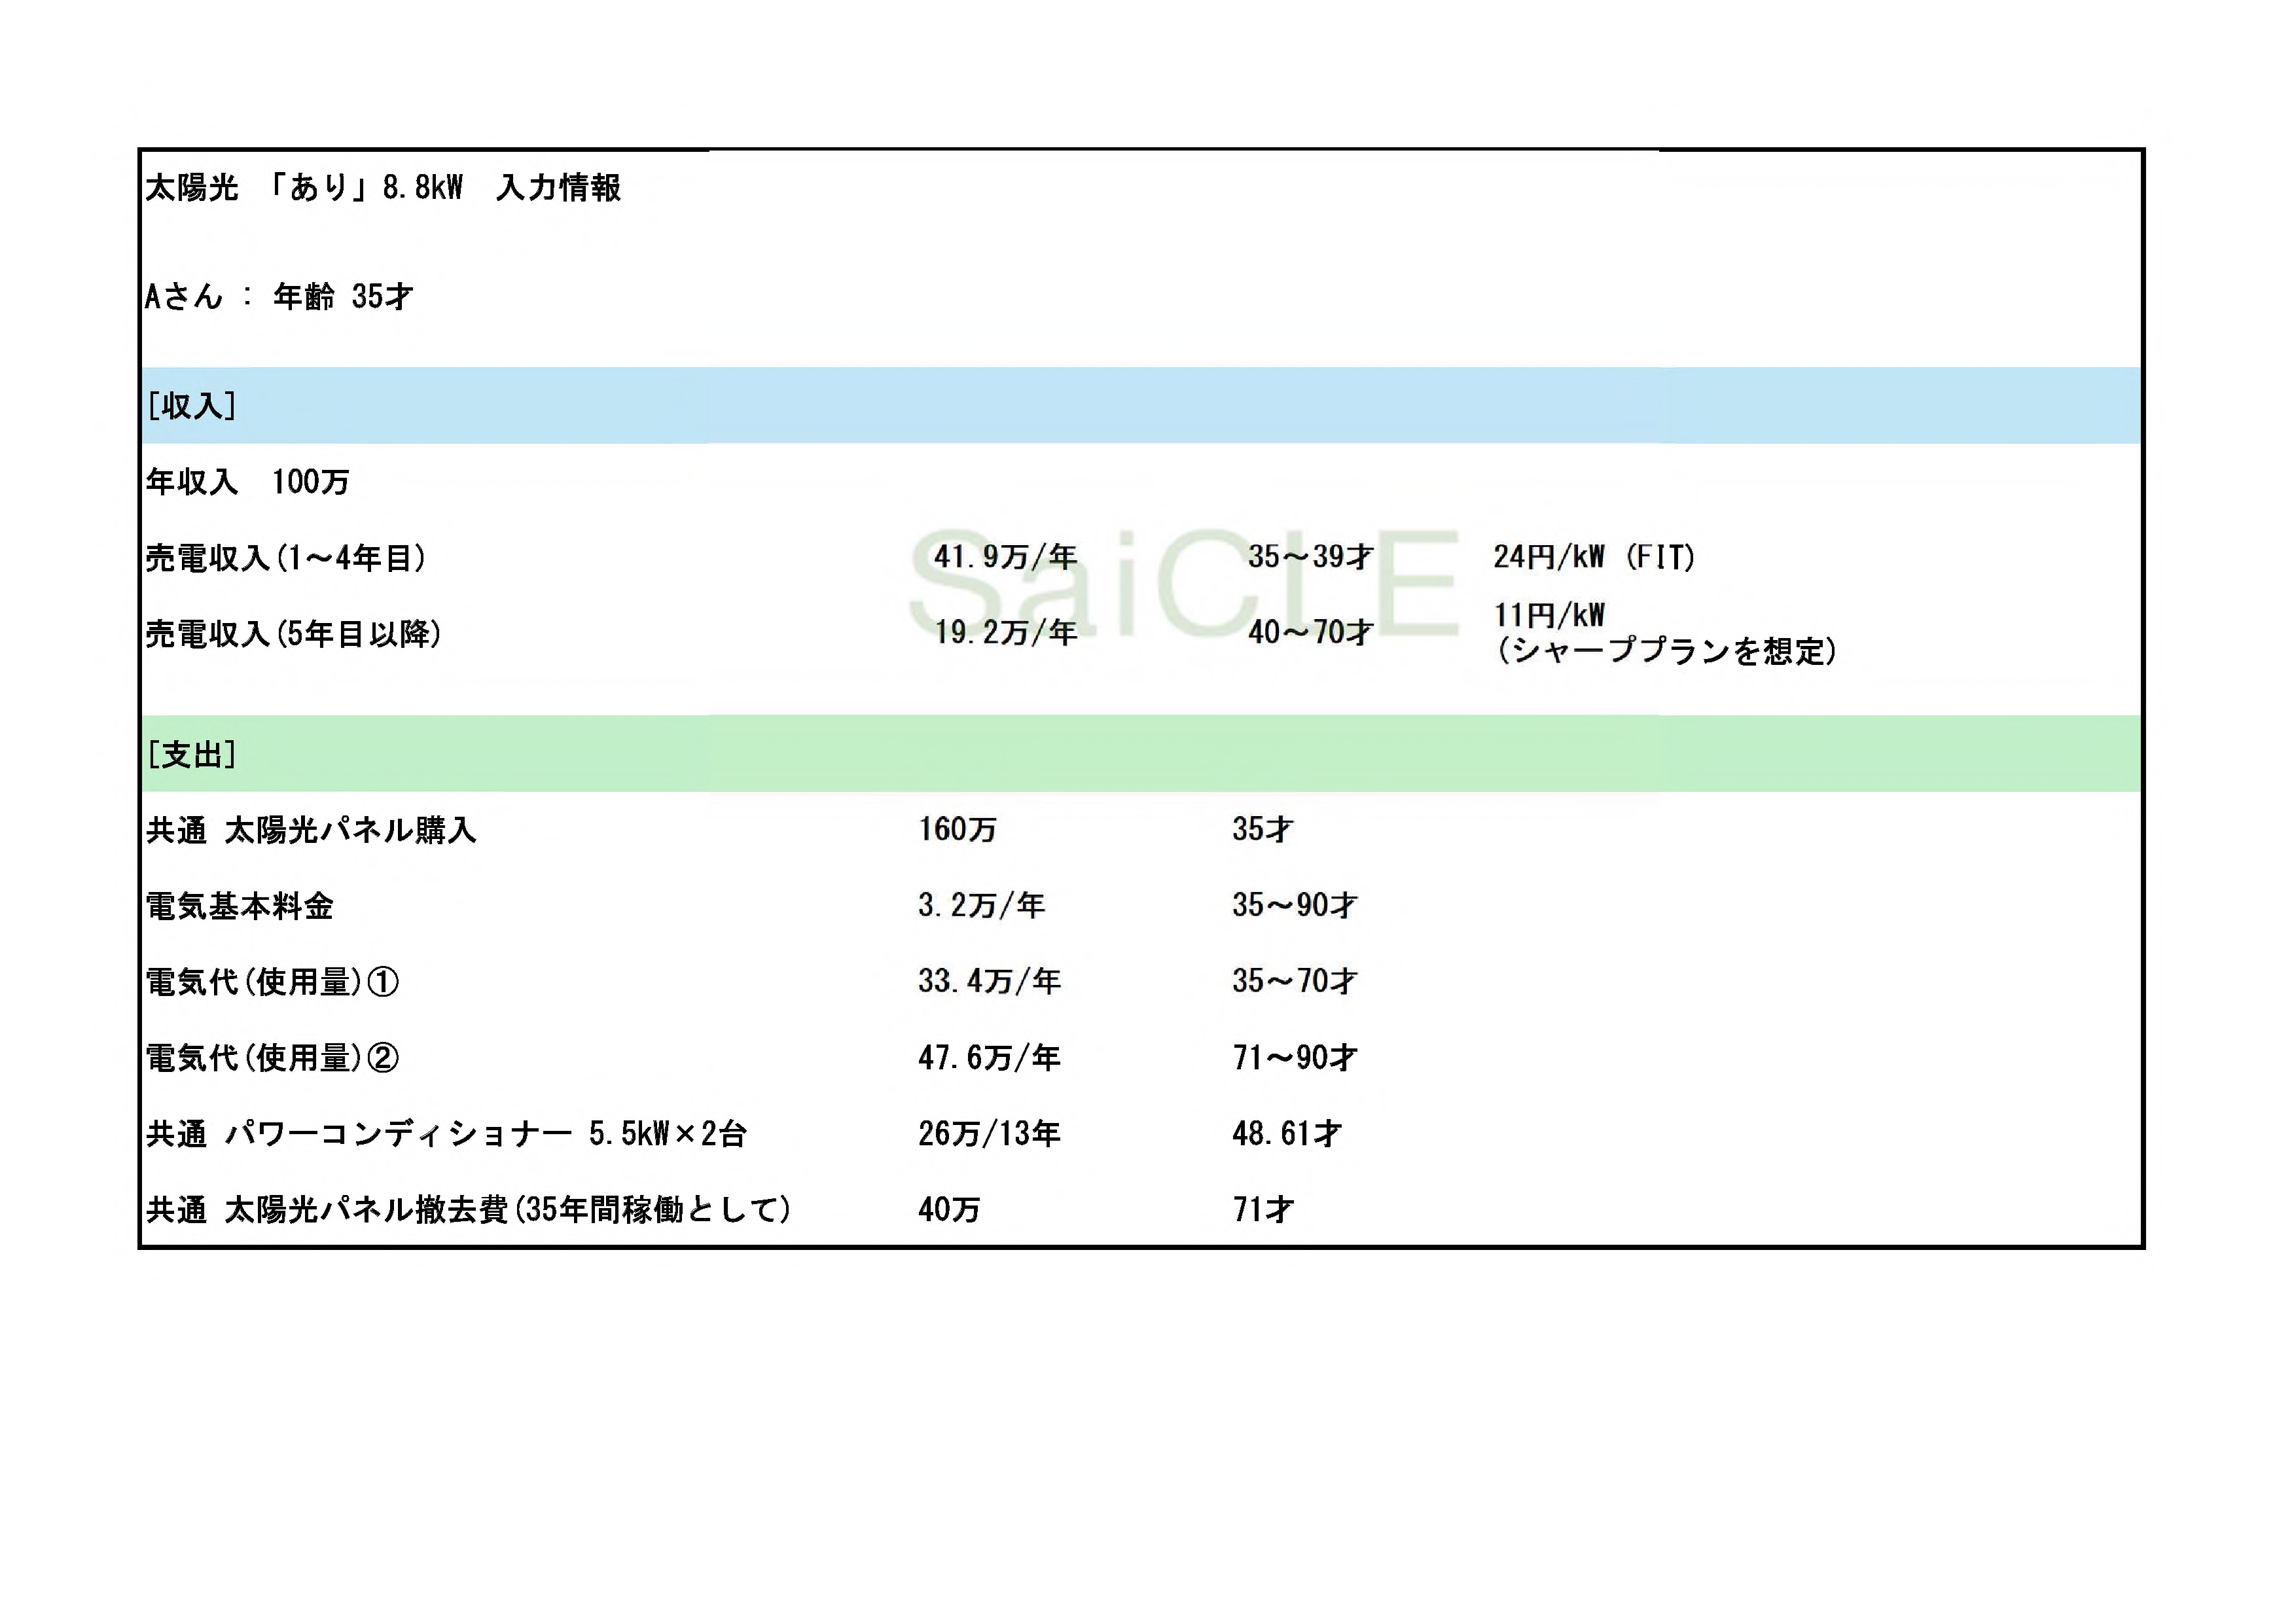Click the 160万 purchase amount
The width and height of the screenshot is (2296, 1623).
(x=957, y=829)
